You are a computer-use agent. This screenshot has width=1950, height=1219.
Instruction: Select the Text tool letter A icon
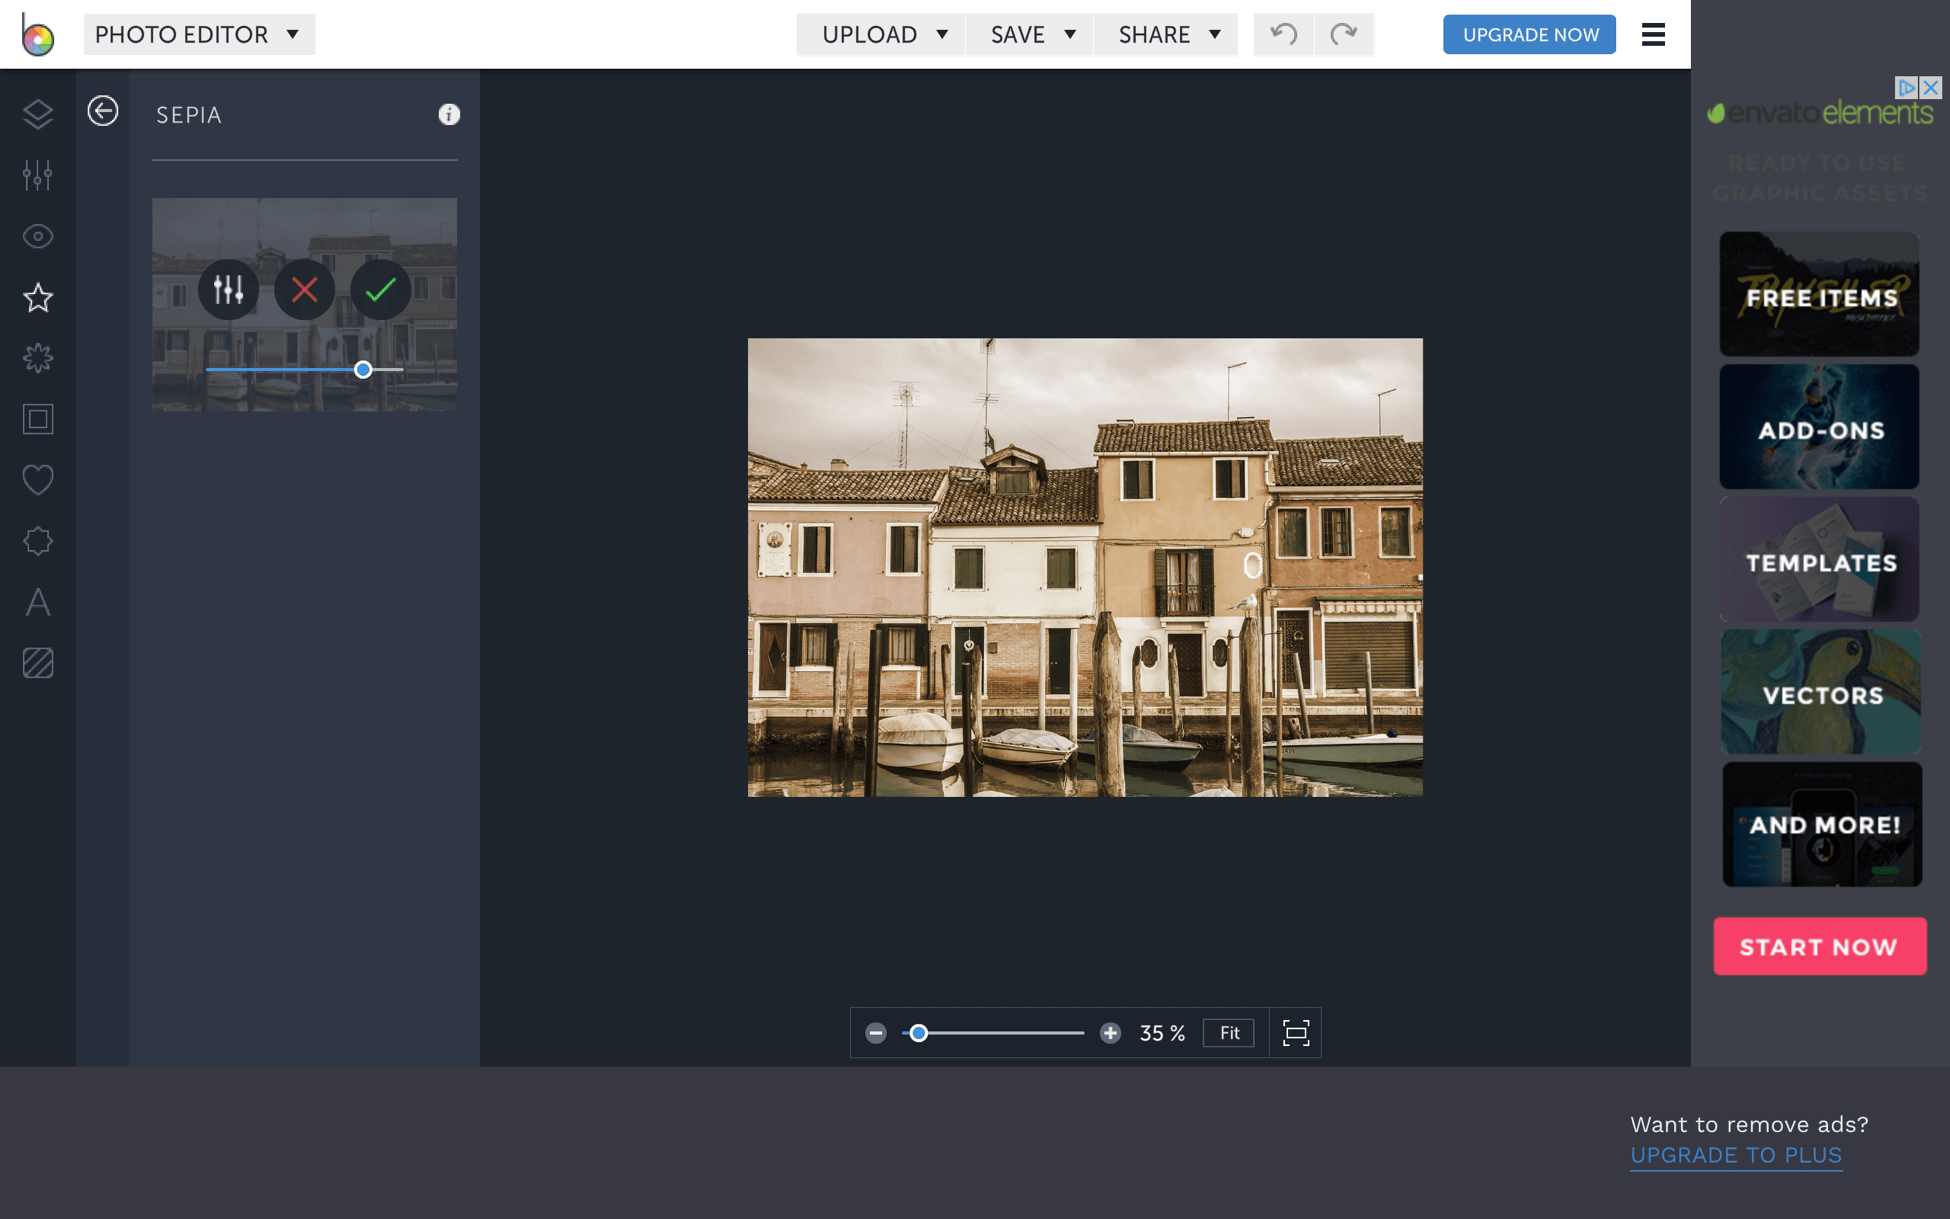[38, 602]
